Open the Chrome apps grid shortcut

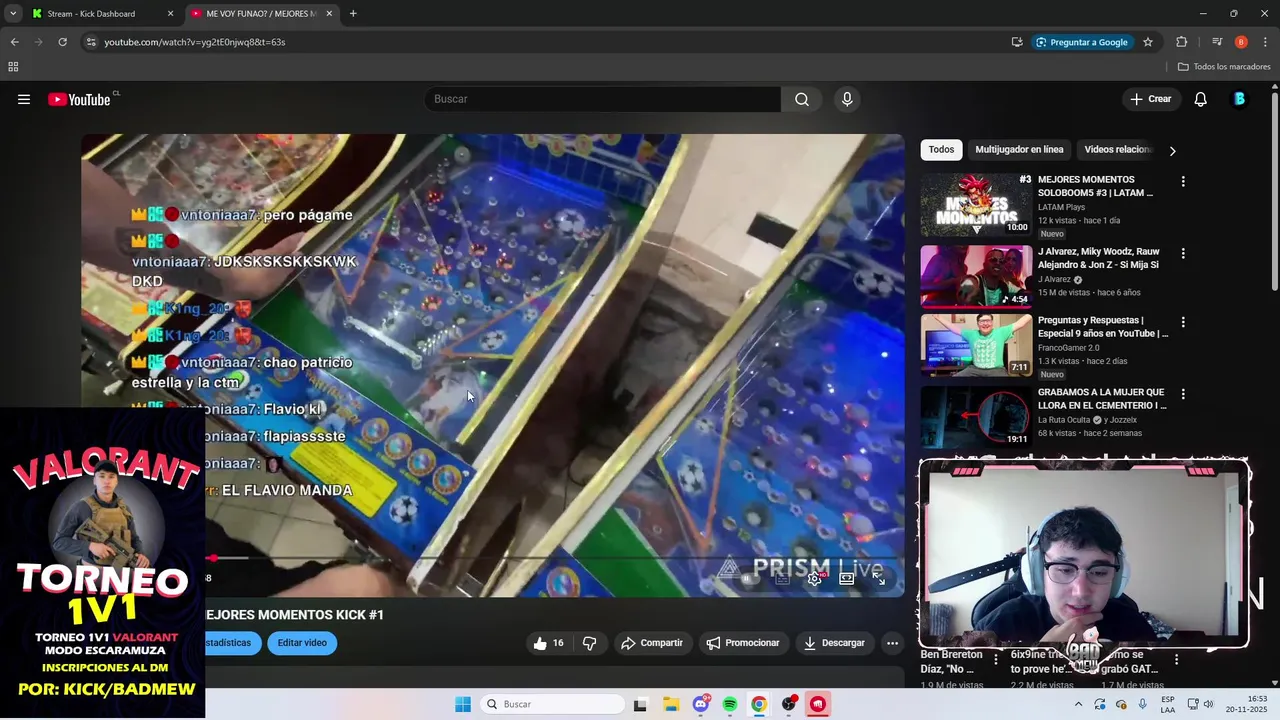click(x=13, y=67)
